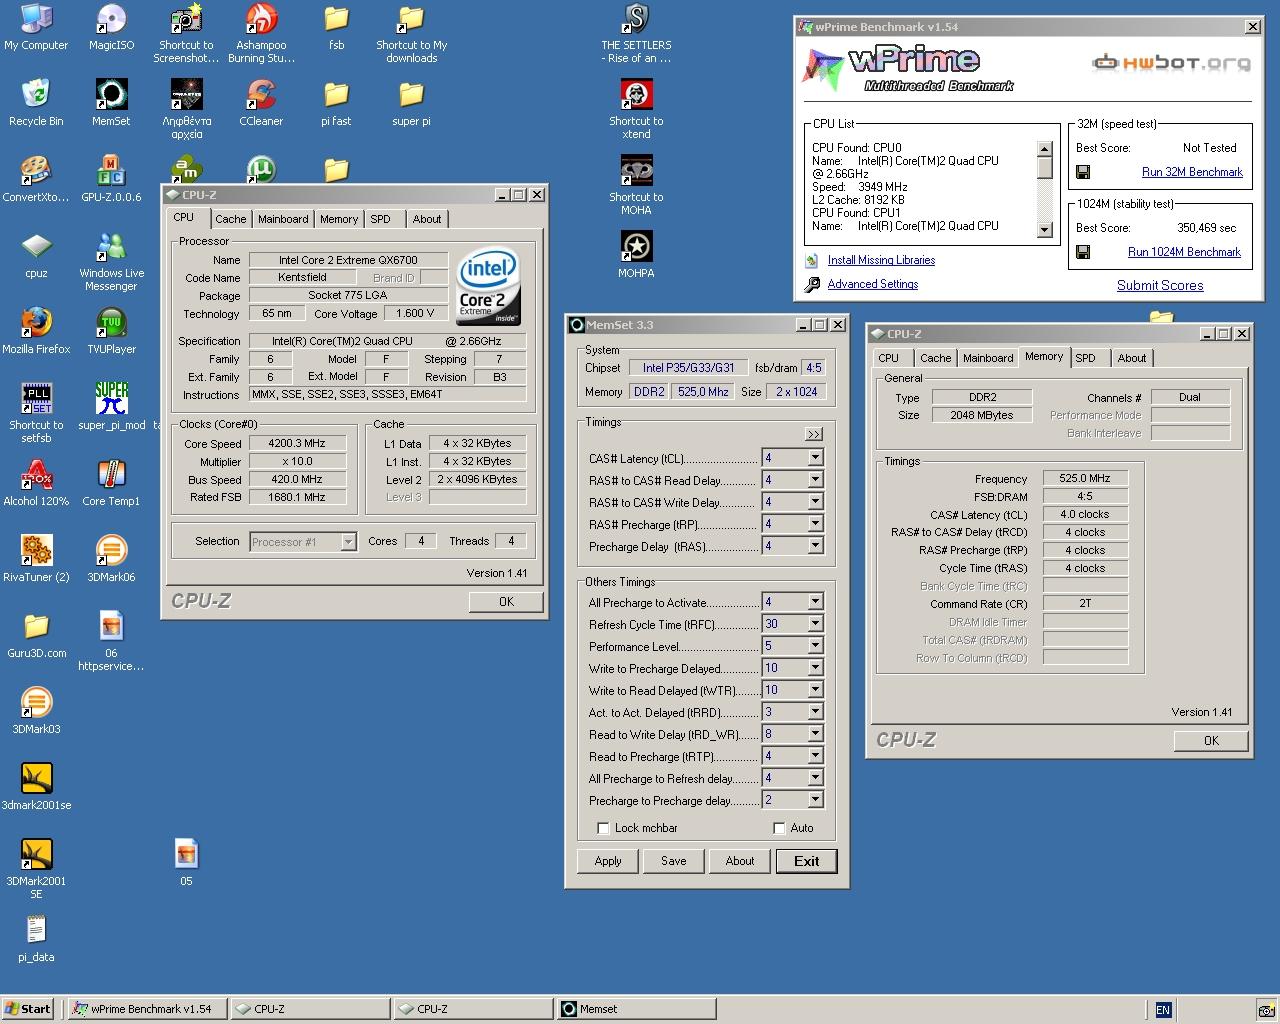
Task: Open Write to Read Delayed (tWTR) dropdown
Action: tap(815, 690)
